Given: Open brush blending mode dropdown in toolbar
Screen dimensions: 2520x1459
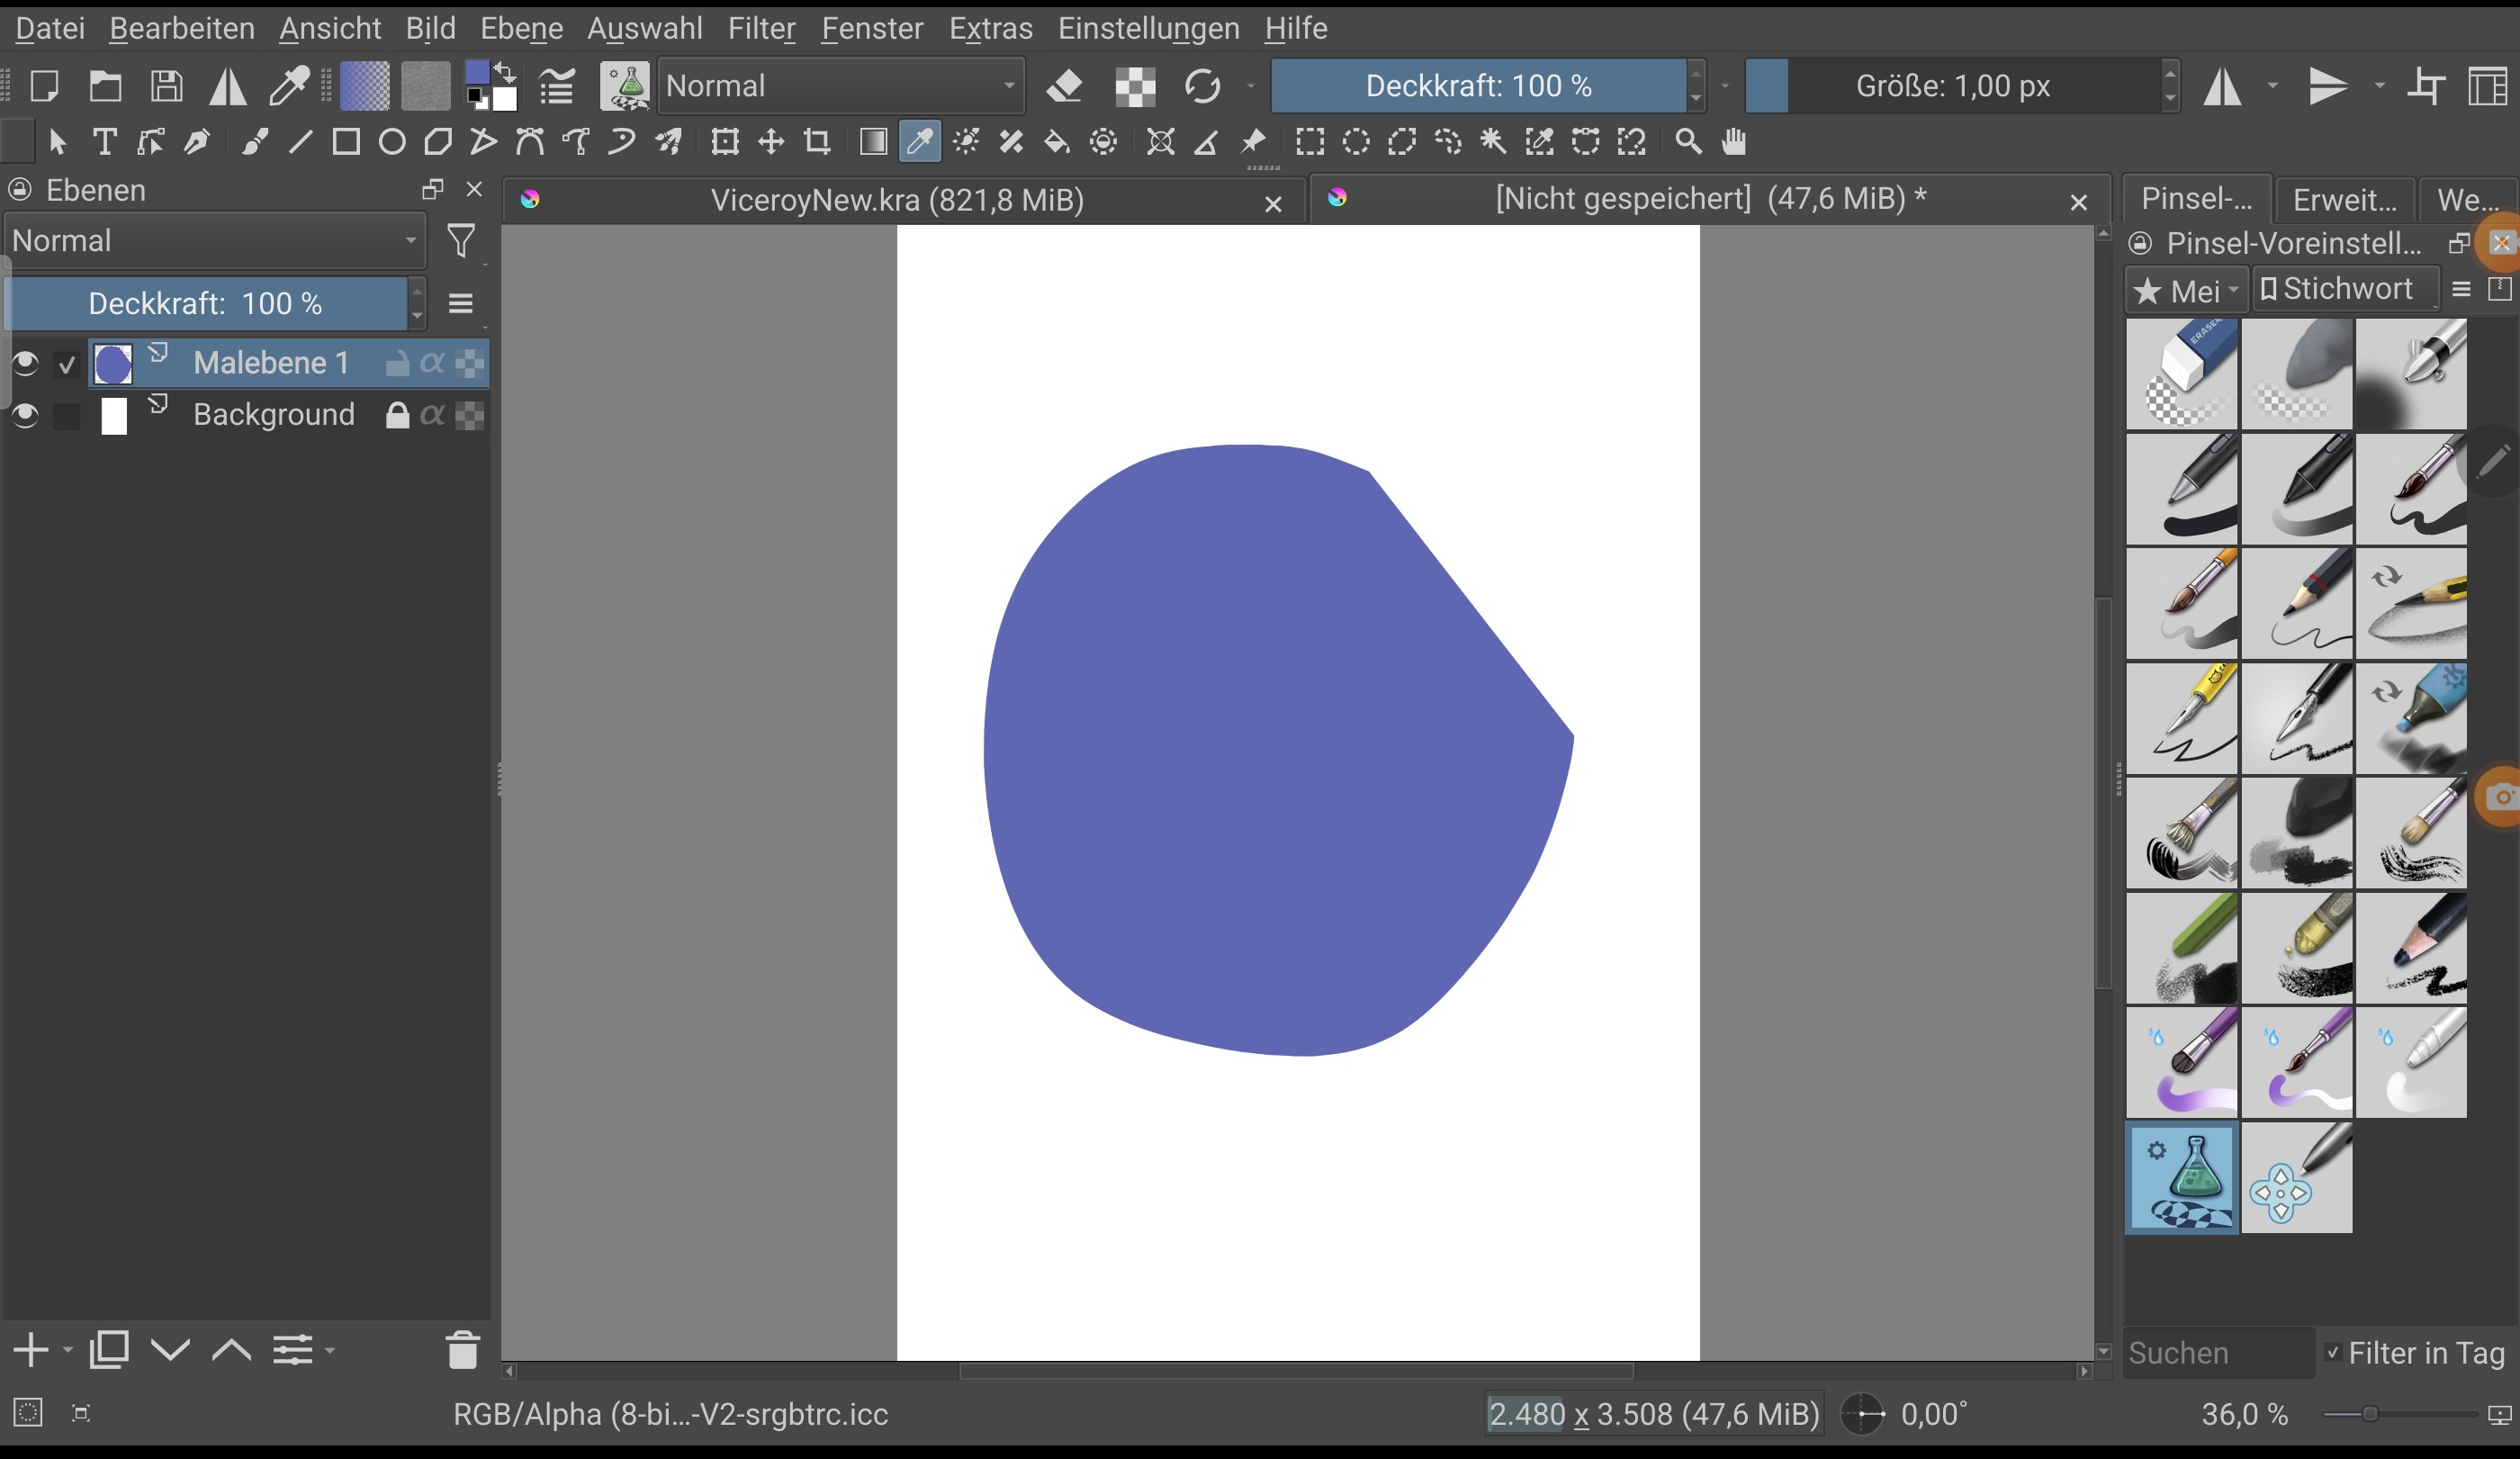Looking at the screenshot, I should click(x=840, y=86).
